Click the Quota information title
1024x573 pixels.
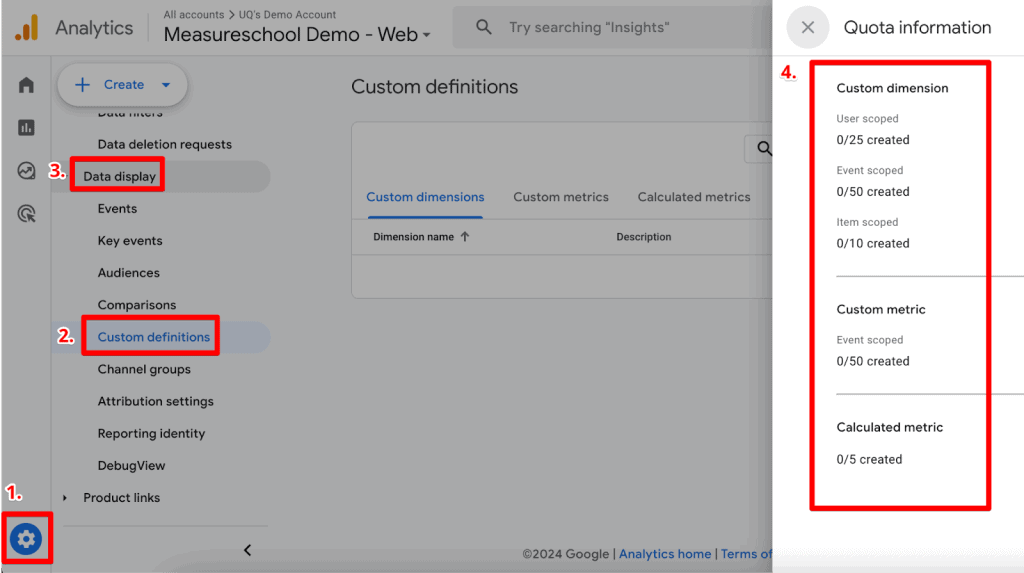pyautogui.click(x=917, y=27)
